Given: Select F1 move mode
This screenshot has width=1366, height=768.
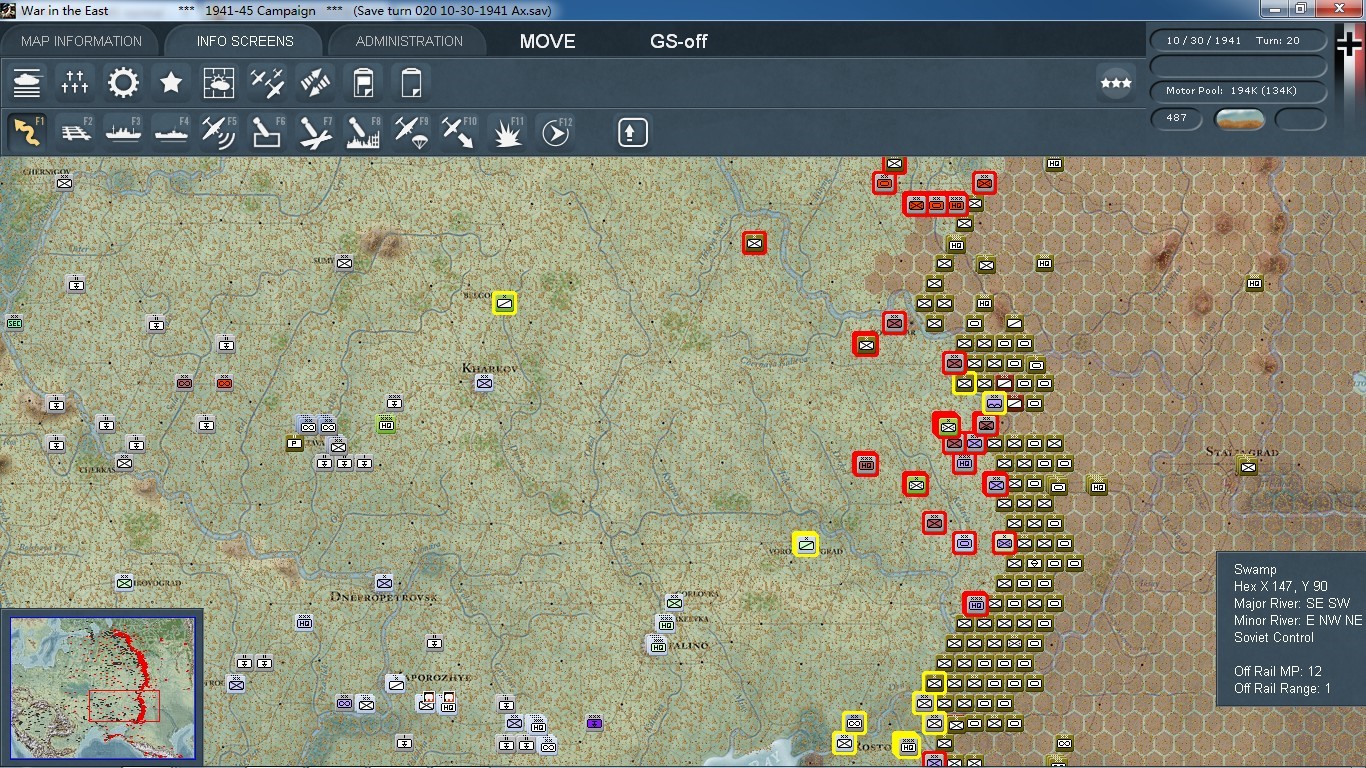Looking at the screenshot, I should pyautogui.click(x=27, y=132).
